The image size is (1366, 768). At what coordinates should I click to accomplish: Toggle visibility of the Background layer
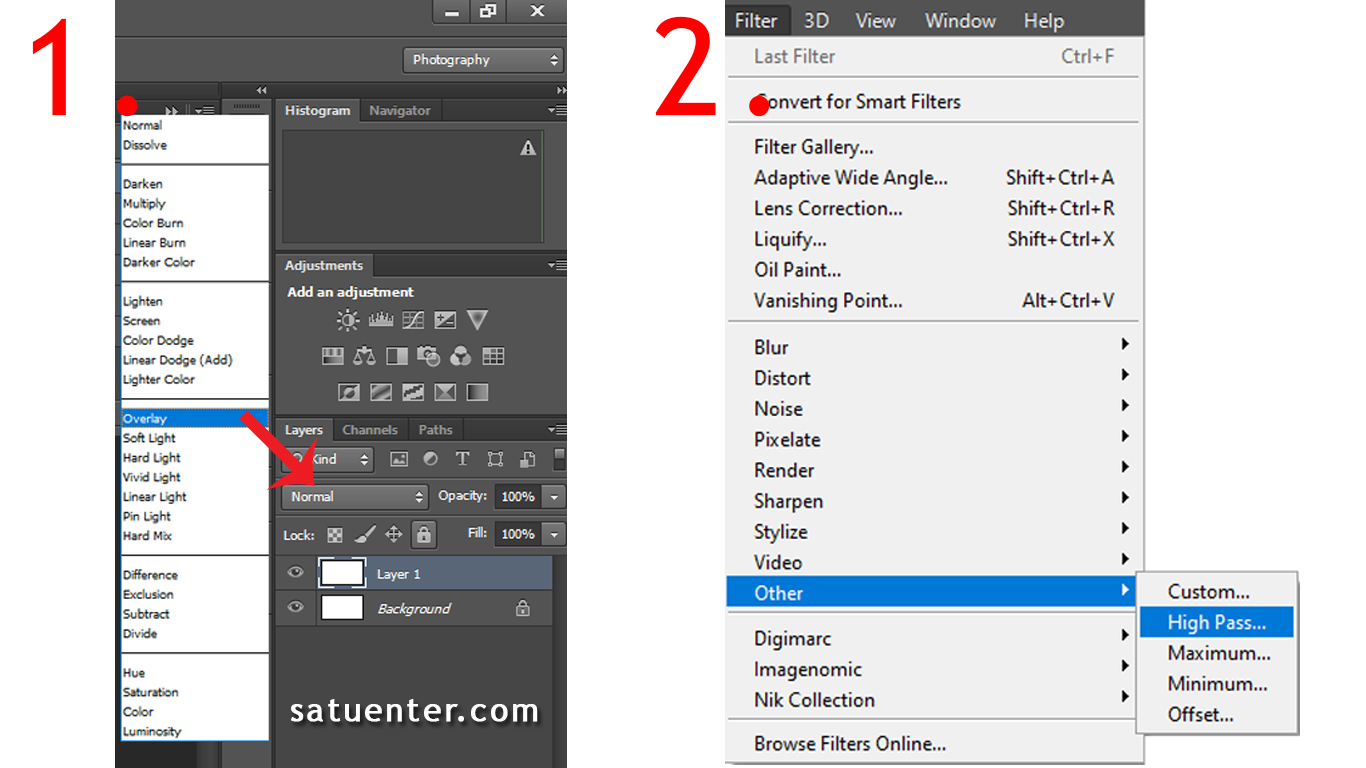coord(295,607)
